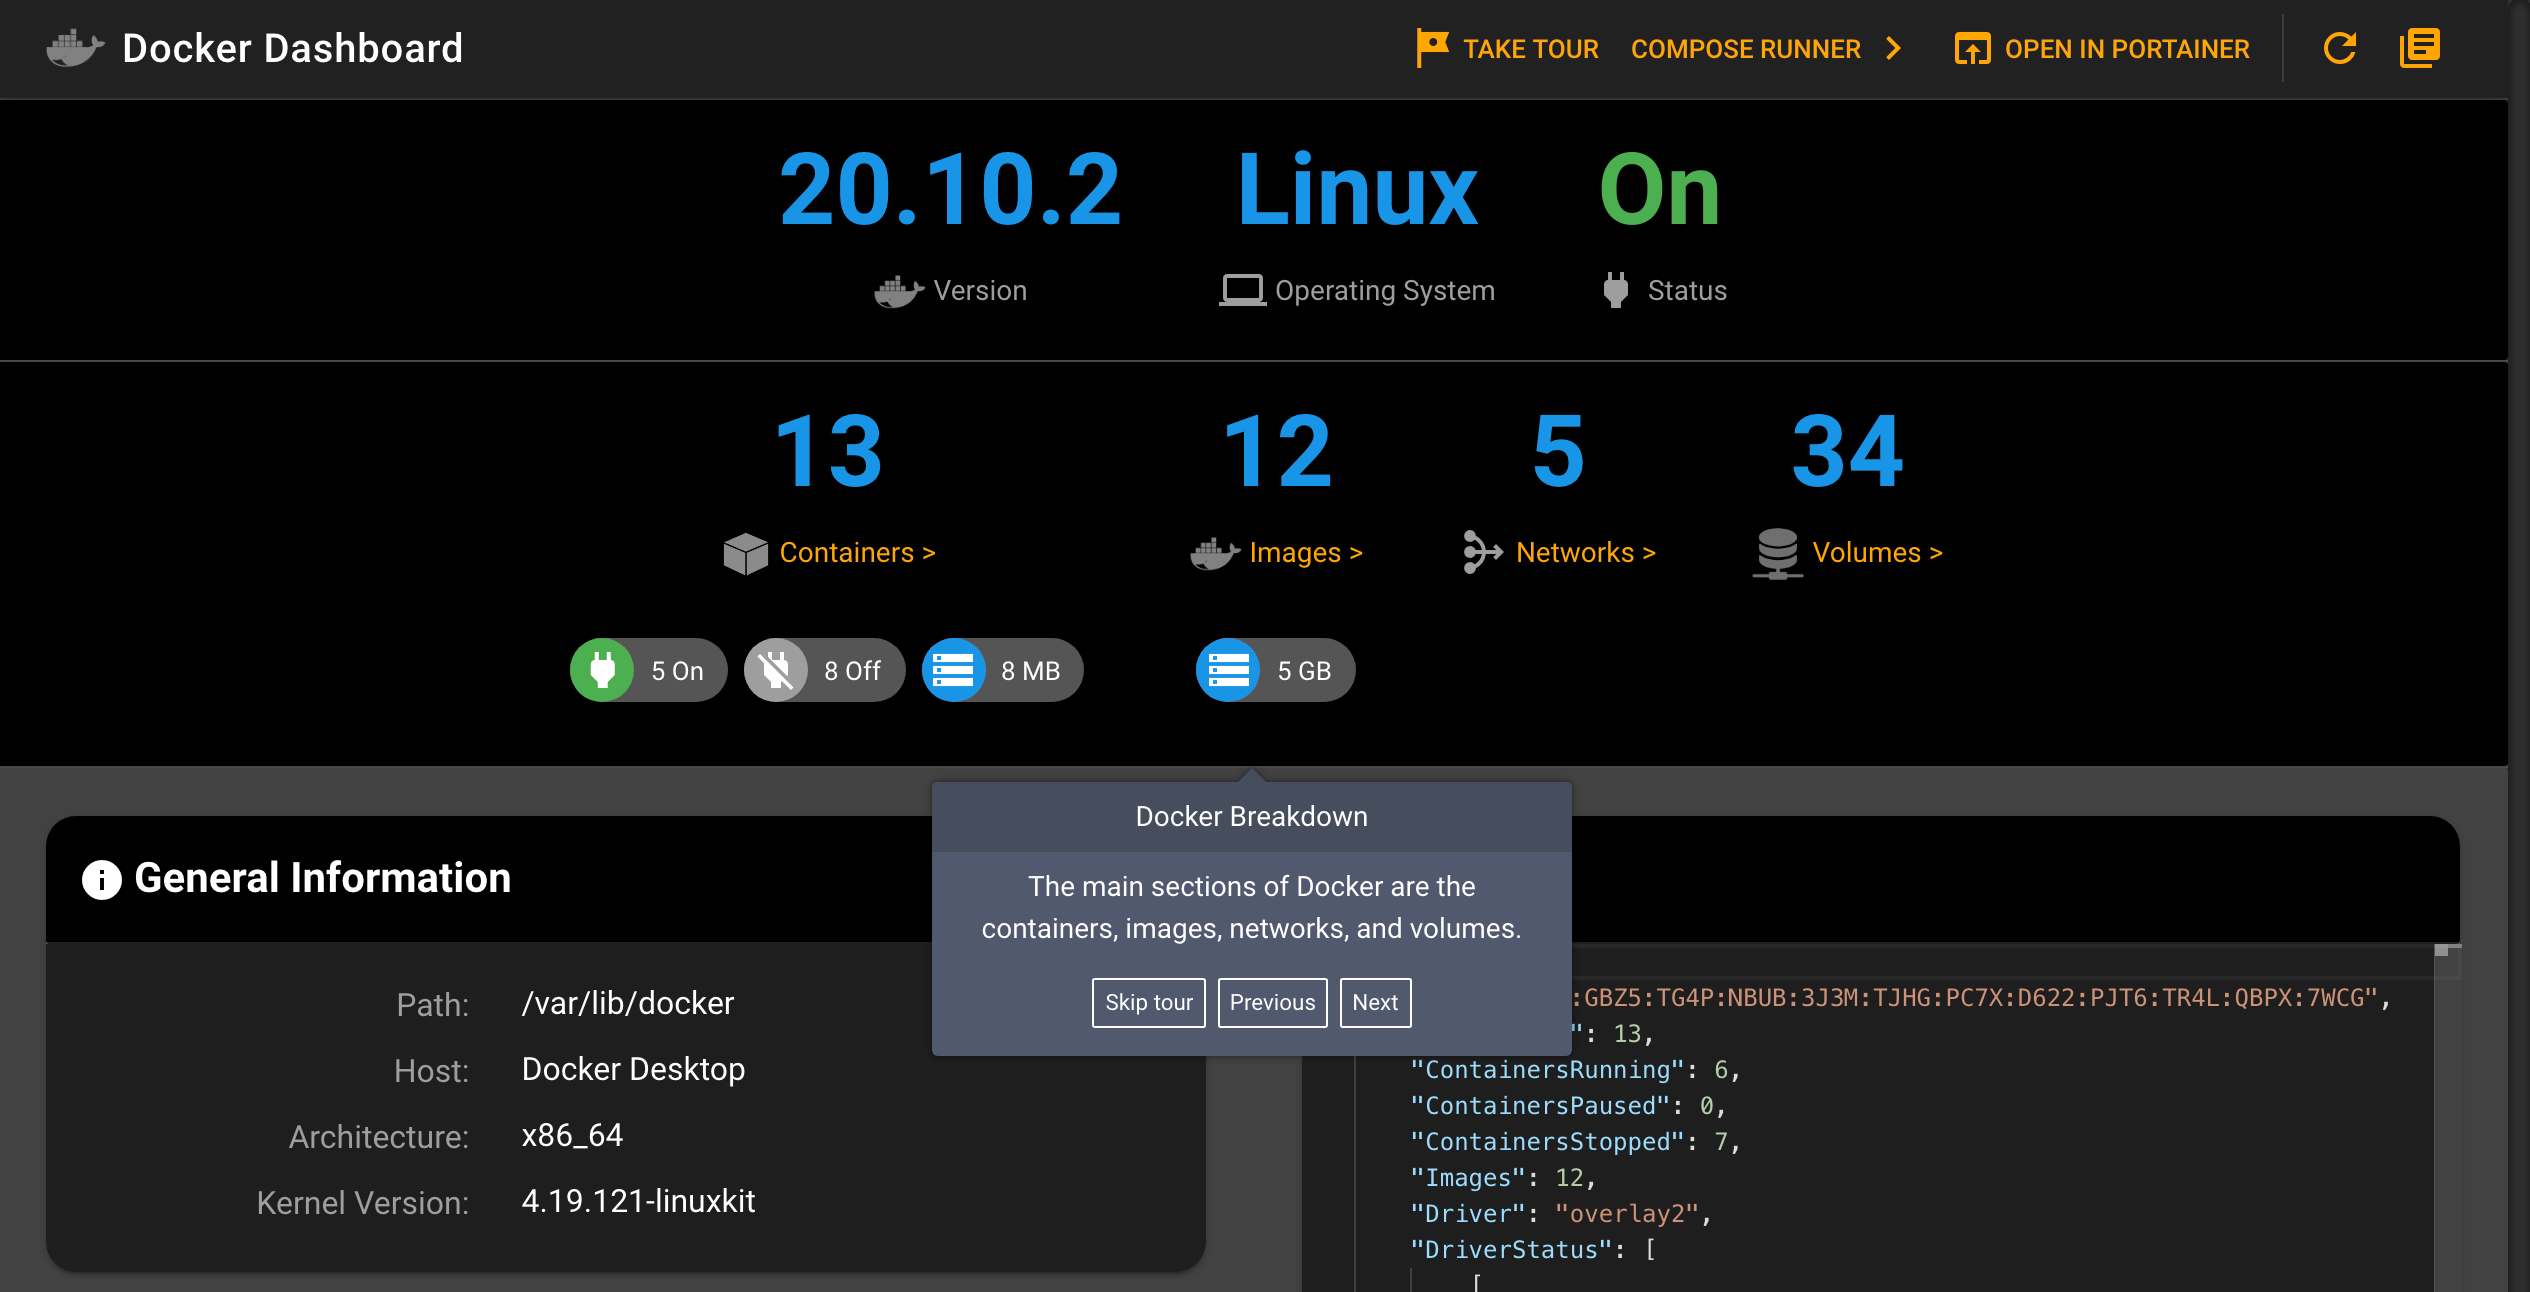Go to Previous tour step
The height and width of the screenshot is (1292, 2530).
1272,1002
